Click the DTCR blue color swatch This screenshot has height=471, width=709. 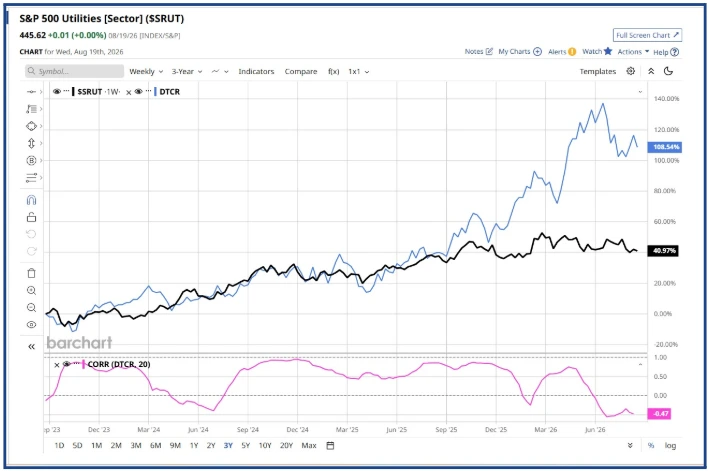click(x=155, y=92)
